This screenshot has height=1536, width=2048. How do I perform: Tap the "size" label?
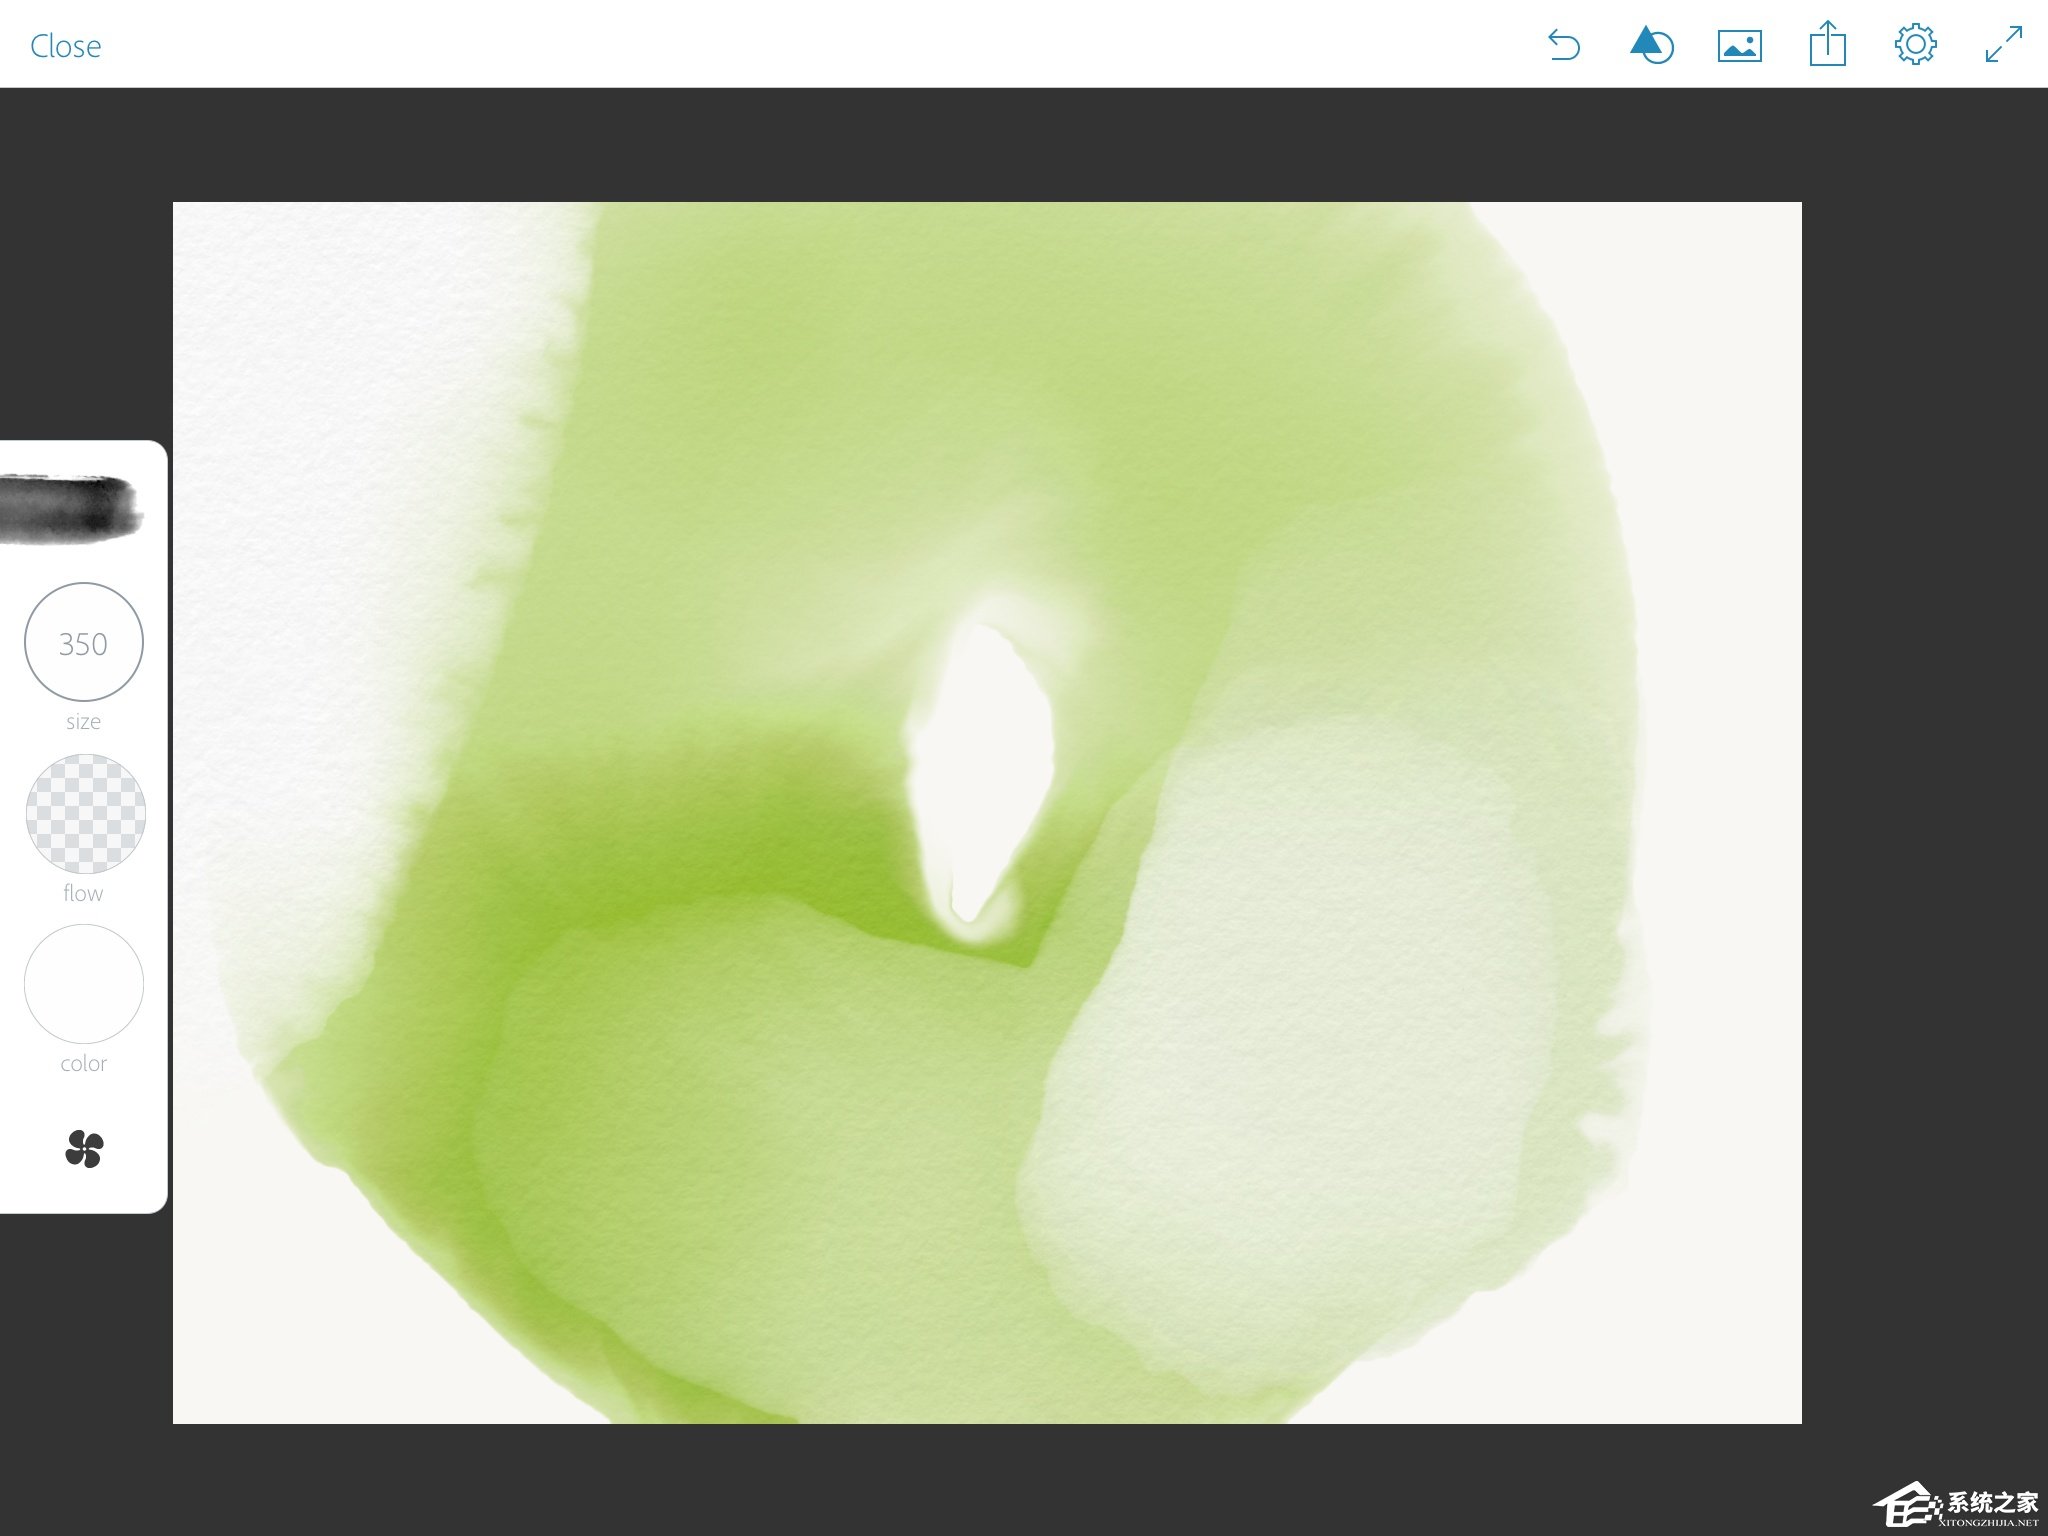click(x=83, y=722)
